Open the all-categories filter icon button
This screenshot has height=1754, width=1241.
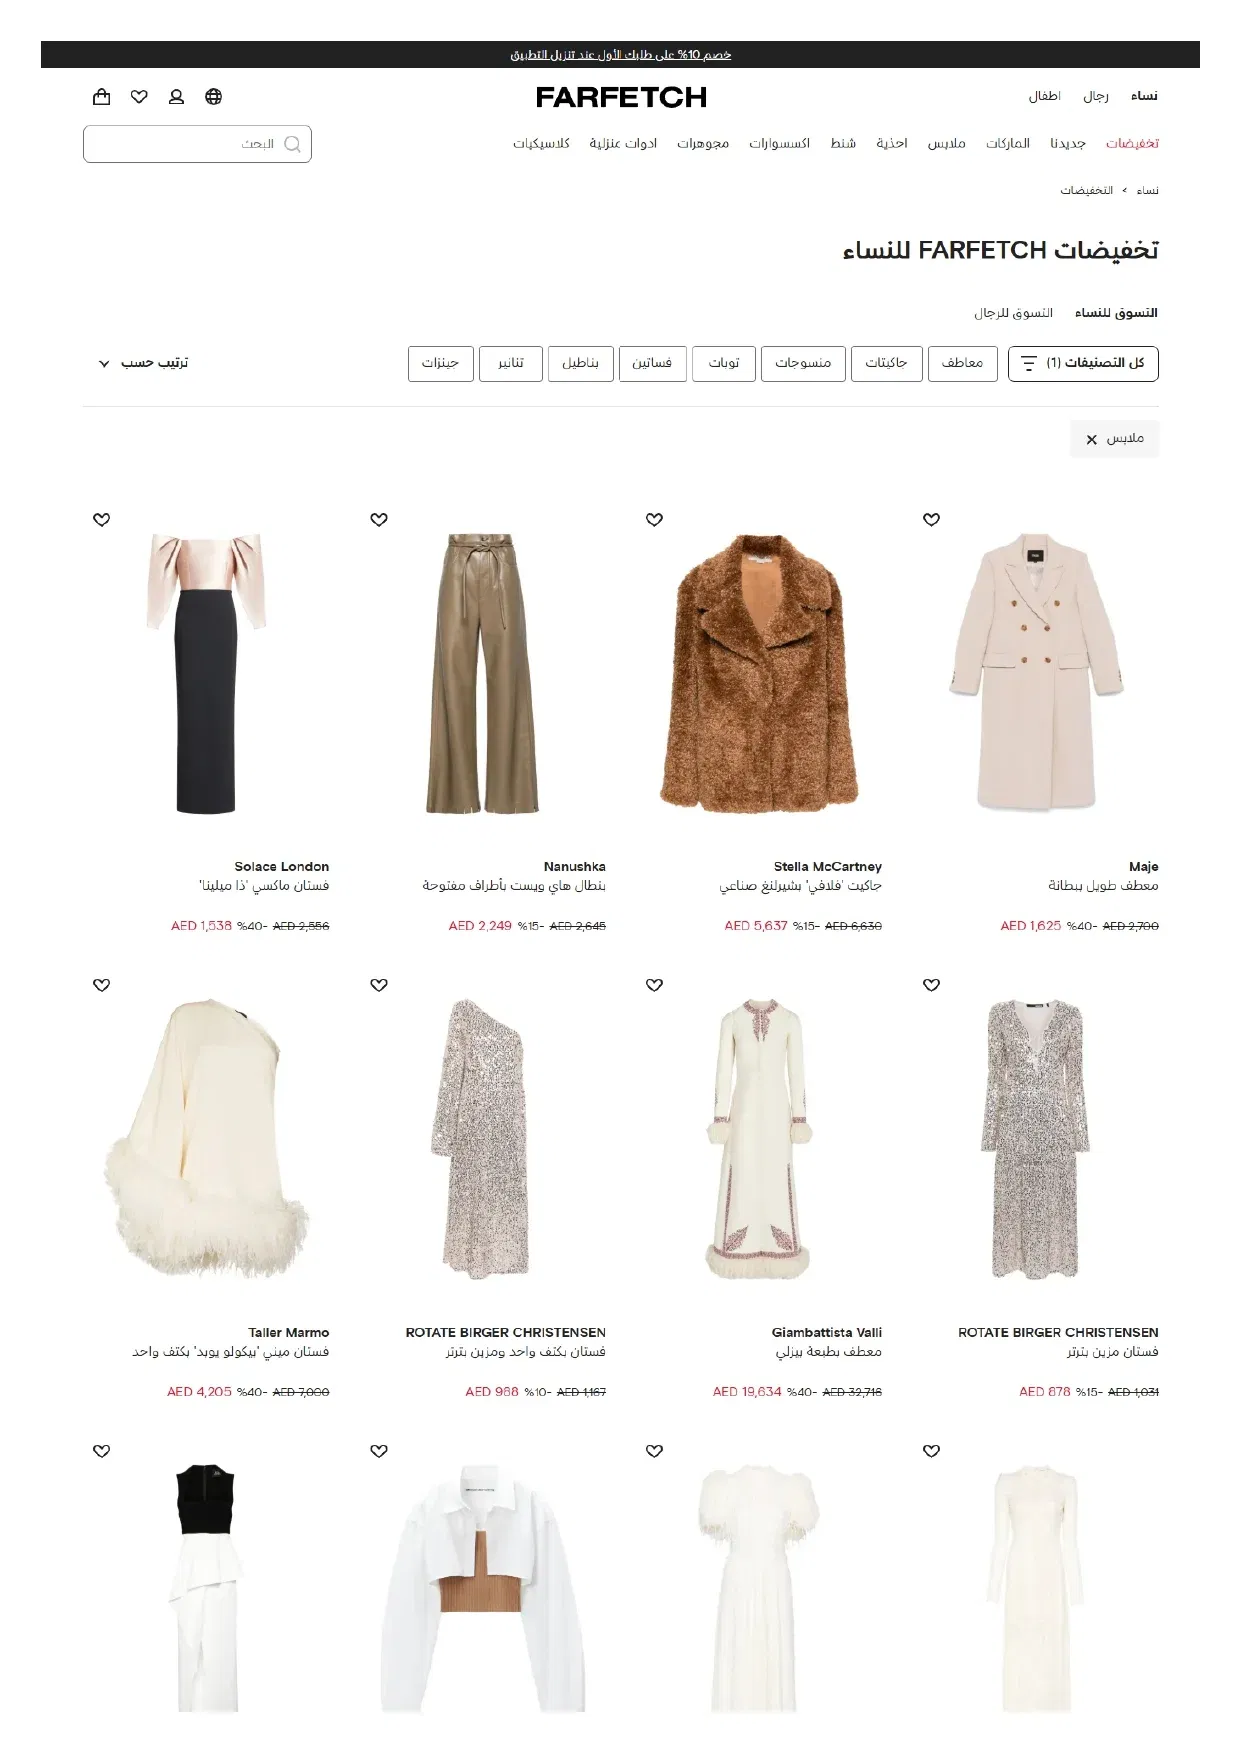tap(1083, 363)
